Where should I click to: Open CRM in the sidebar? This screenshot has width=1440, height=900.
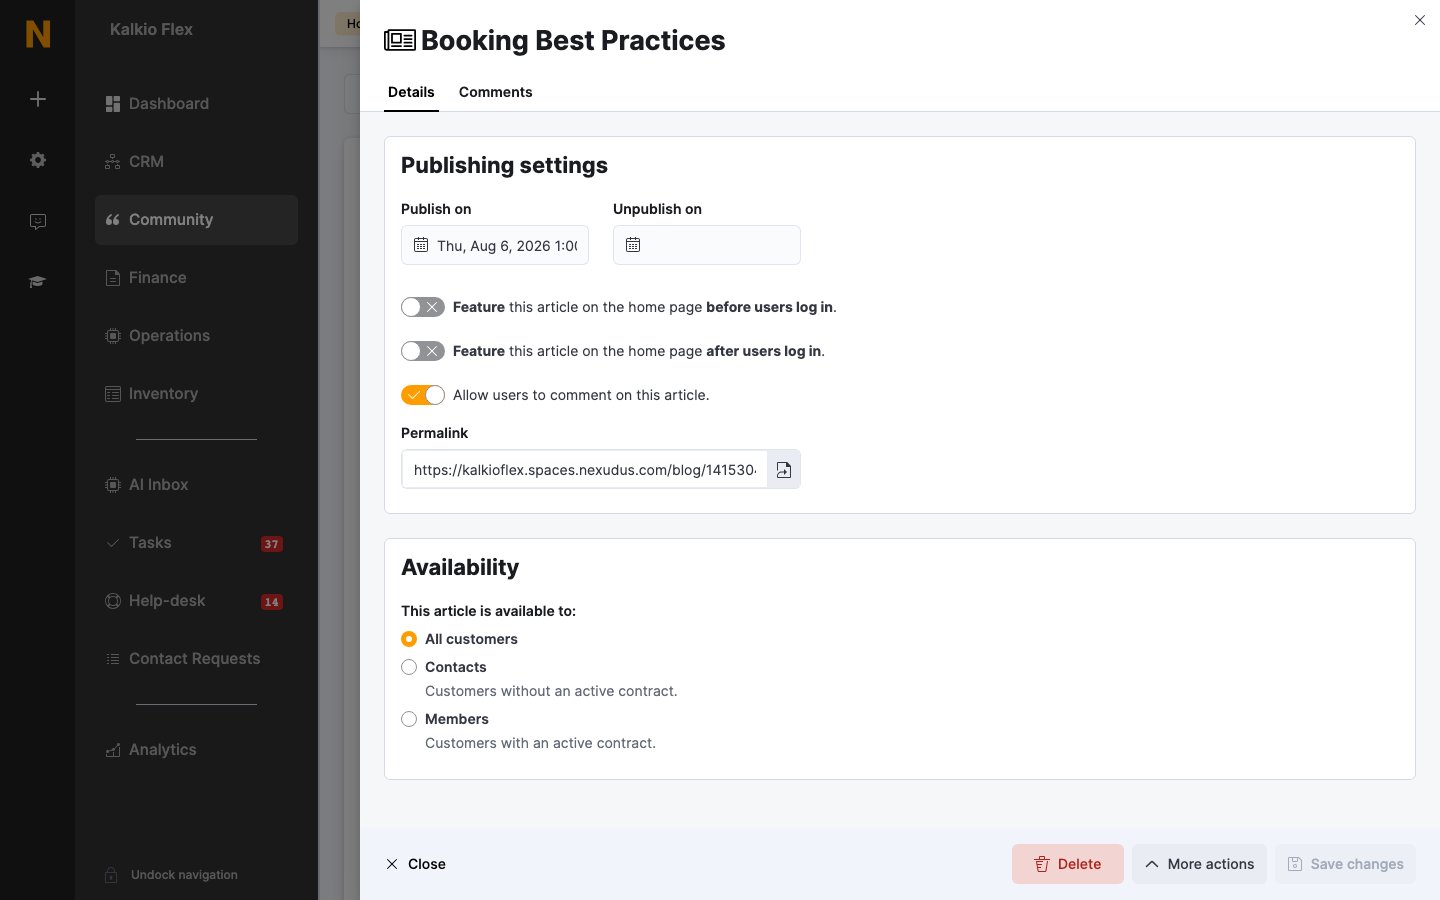click(196, 162)
